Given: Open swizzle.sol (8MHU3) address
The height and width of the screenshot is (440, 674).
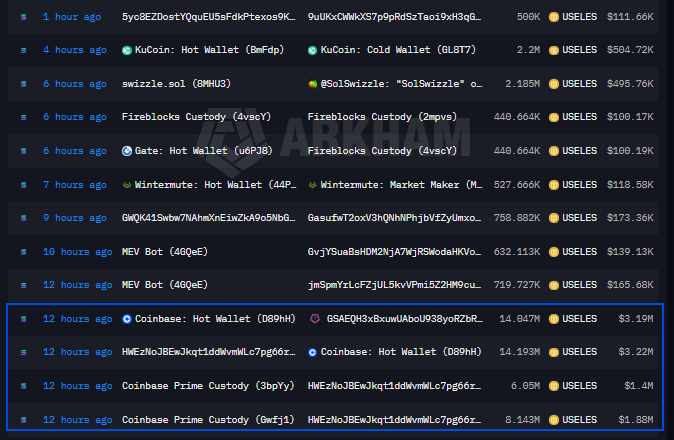Looking at the screenshot, I should [x=176, y=84].
